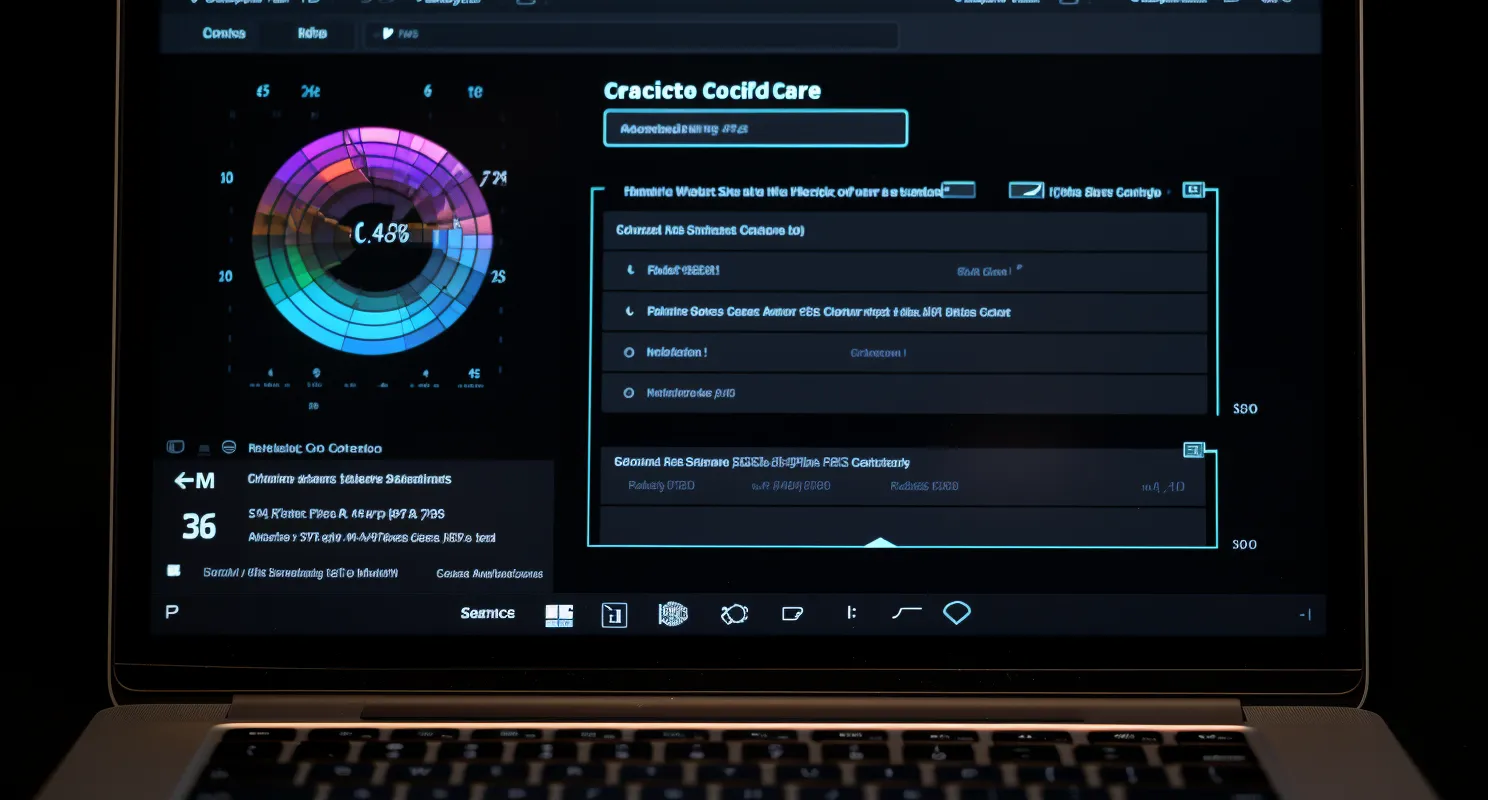
Task: Click the top search bar with play icon
Action: point(630,35)
